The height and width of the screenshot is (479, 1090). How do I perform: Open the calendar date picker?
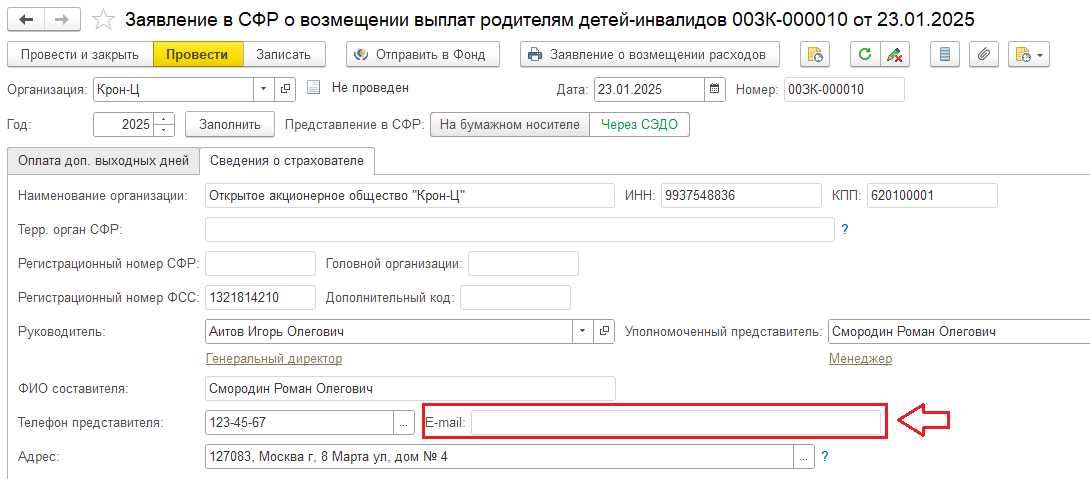coord(715,90)
